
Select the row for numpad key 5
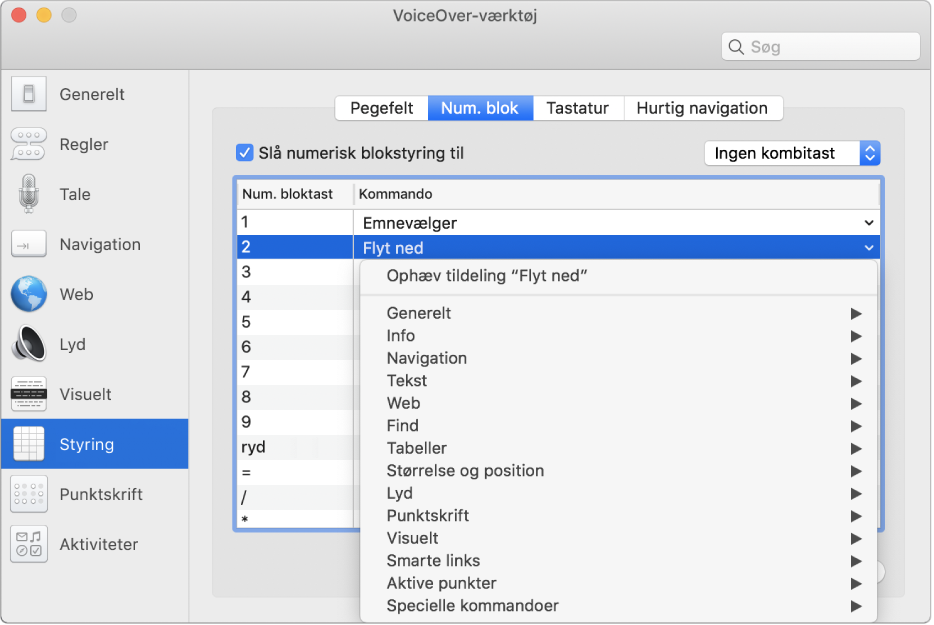pos(294,322)
